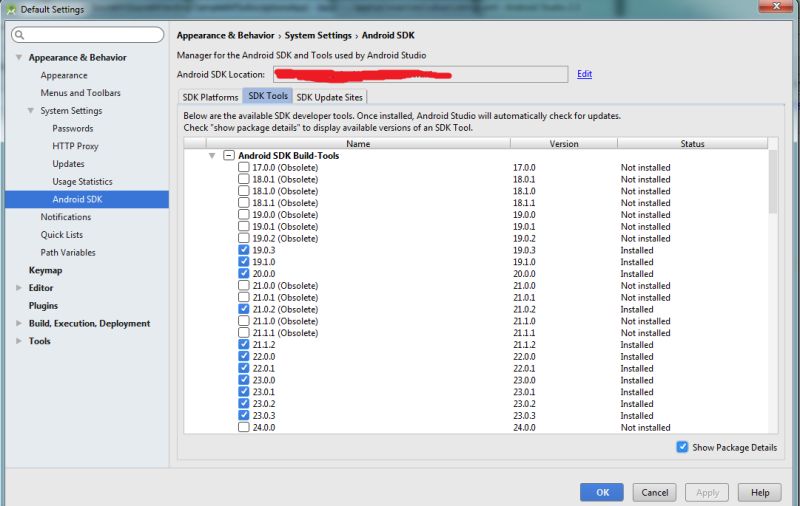800x506 pixels.
Task: Select Quick Lists in the tree
Action: (x=62, y=235)
